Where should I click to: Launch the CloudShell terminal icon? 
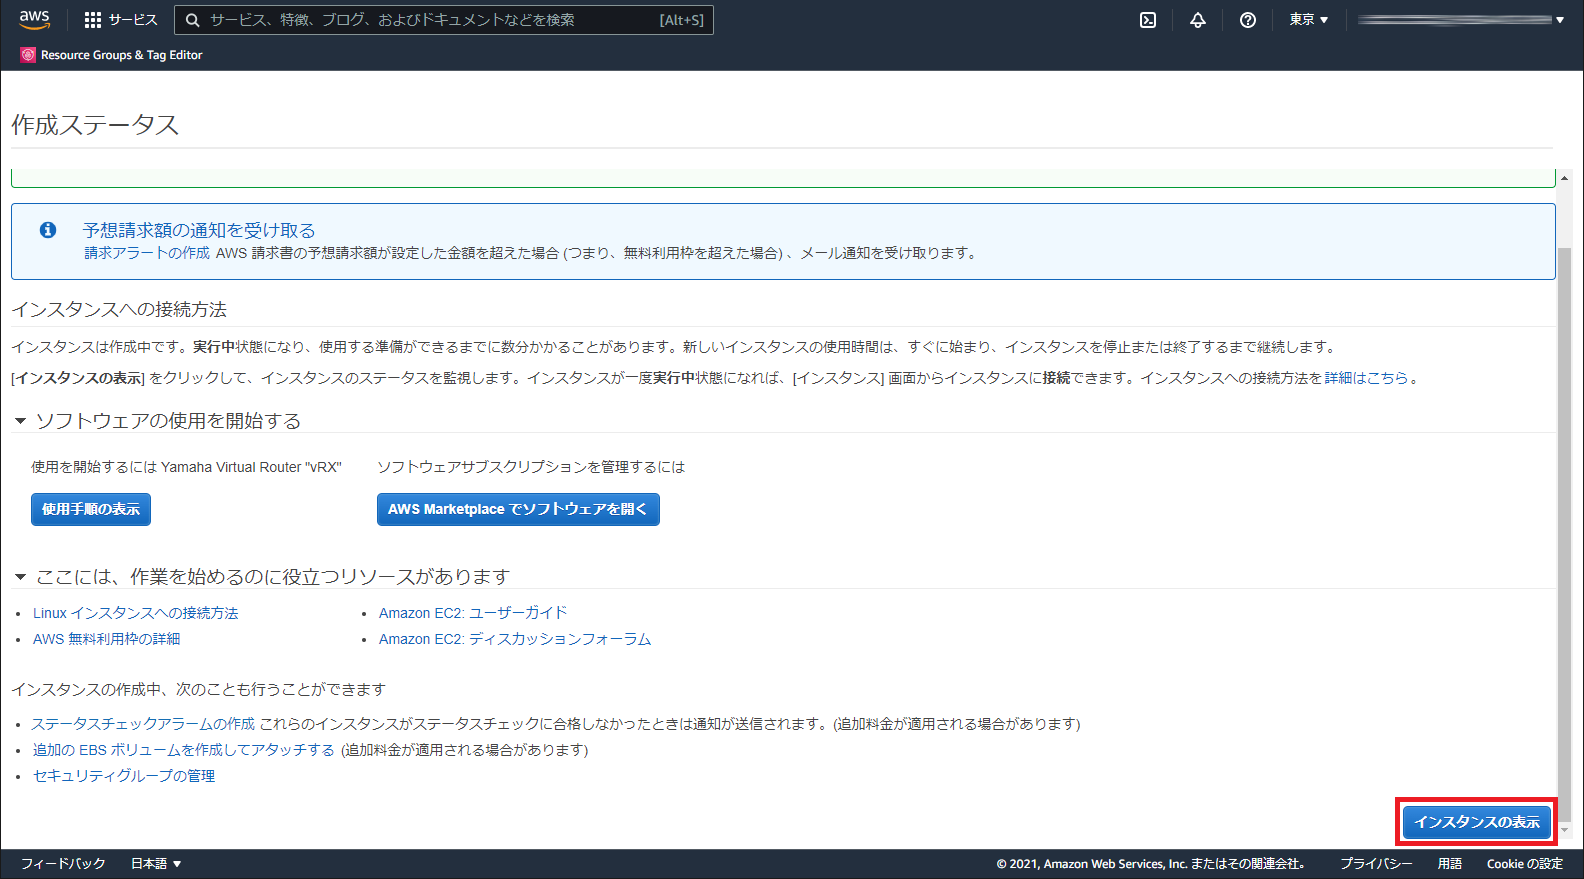click(1148, 20)
